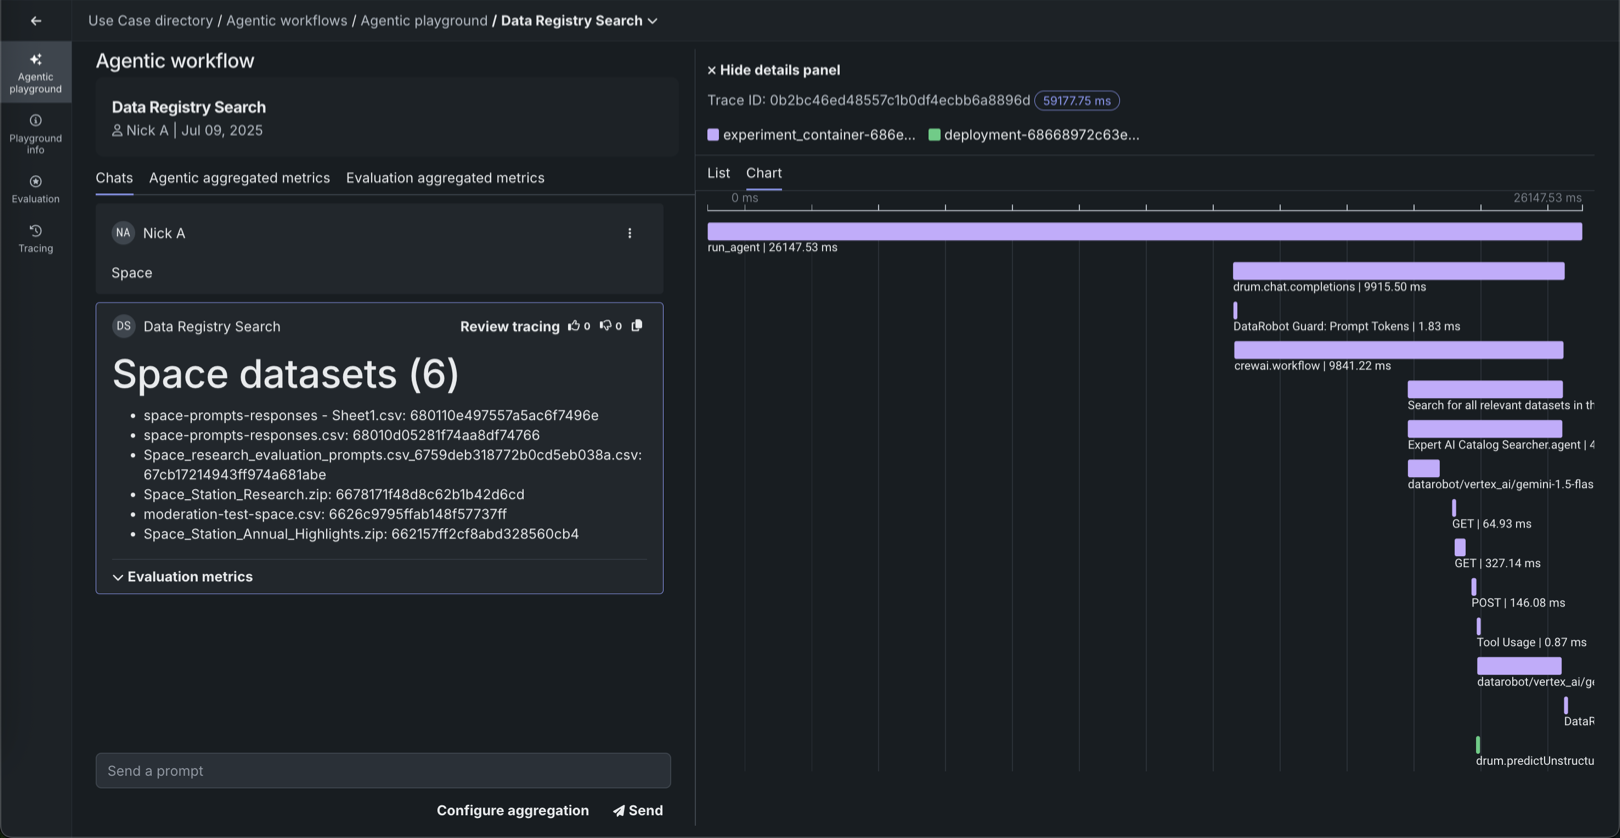Toggle the deployment legend entry
Image resolution: width=1620 pixels, height=838 pixels.
point(1034,135)
